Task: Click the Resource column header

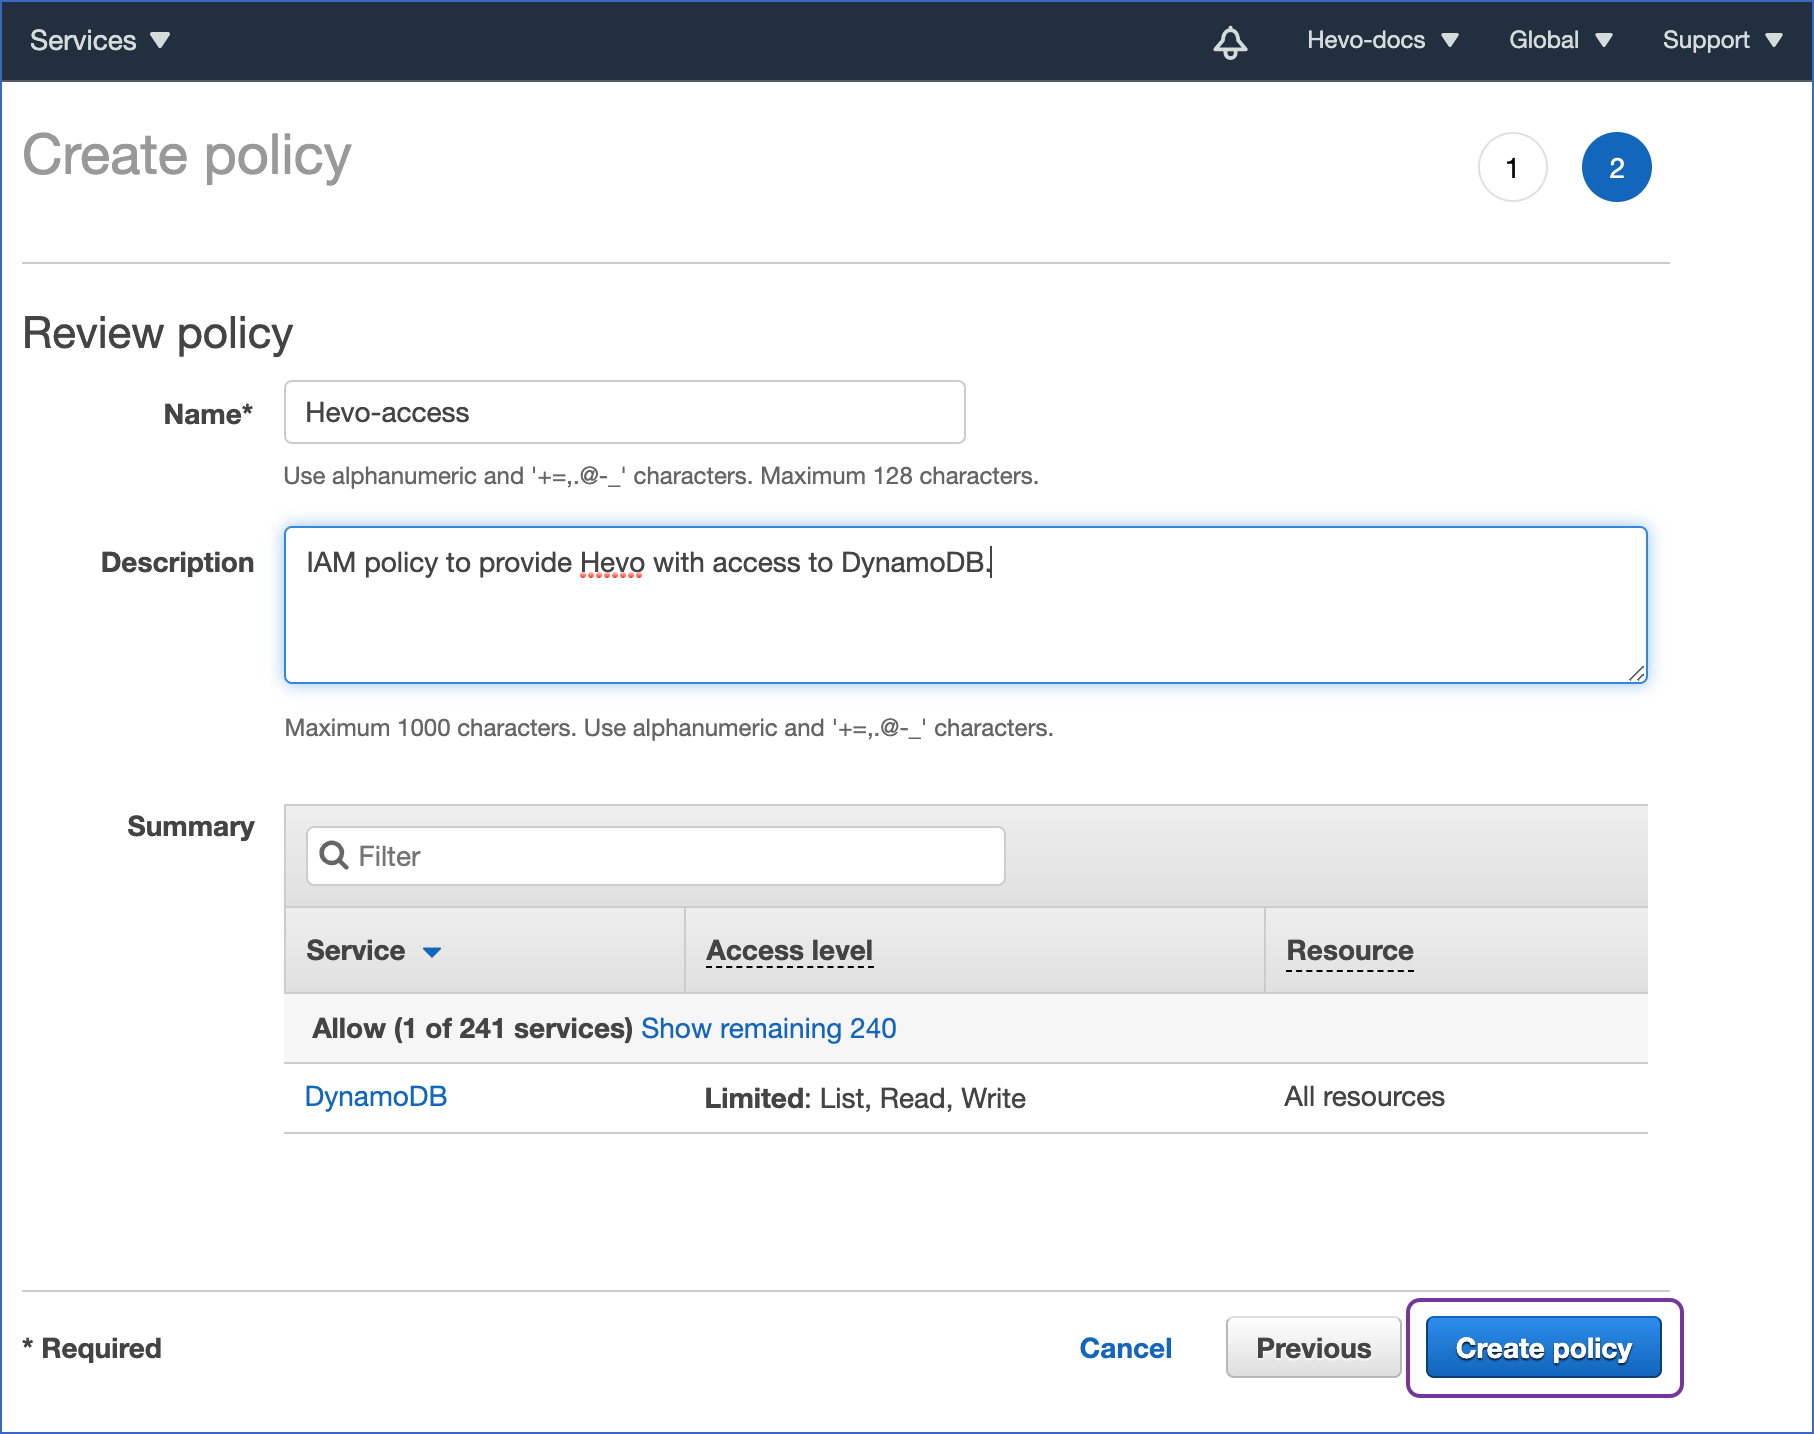Action: point(1349,950)
